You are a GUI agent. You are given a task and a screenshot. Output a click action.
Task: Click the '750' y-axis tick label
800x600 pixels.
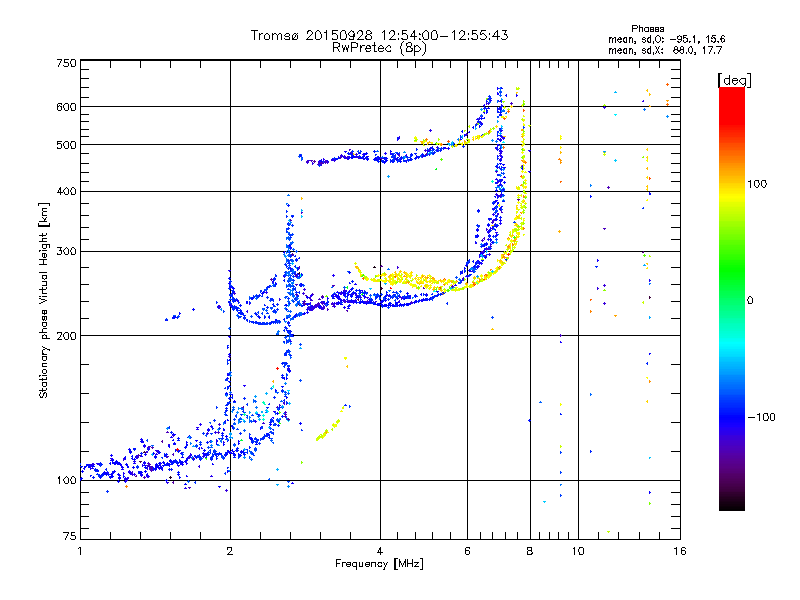coord(66,63)
